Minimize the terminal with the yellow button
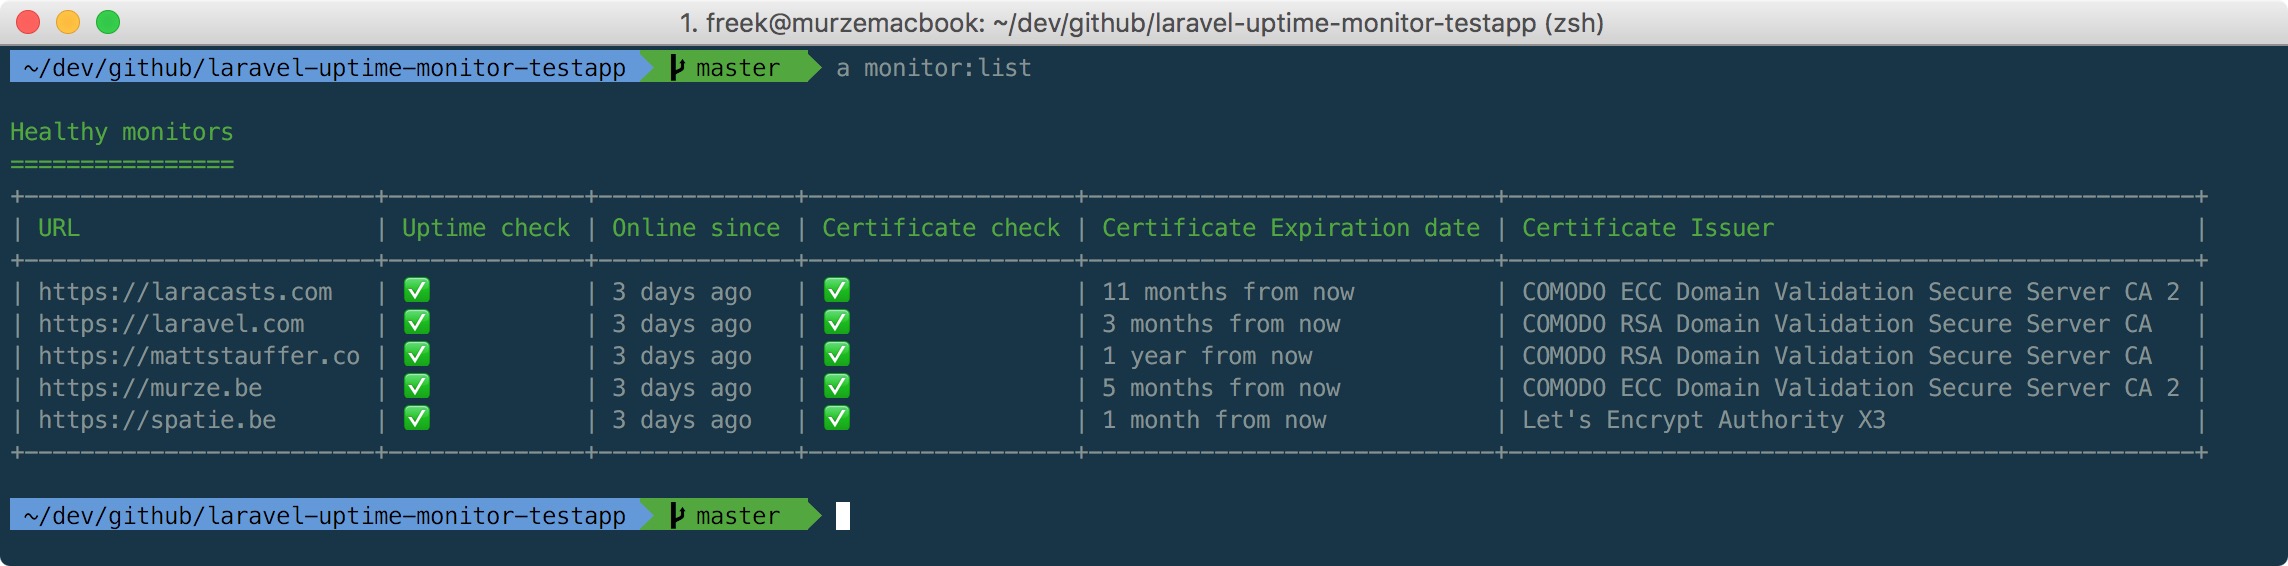 point(68,22)
